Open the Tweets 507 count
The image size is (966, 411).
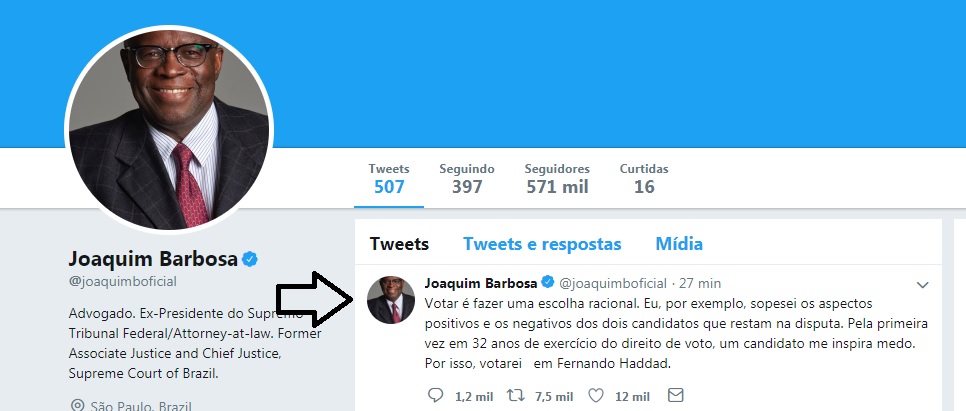389,179
